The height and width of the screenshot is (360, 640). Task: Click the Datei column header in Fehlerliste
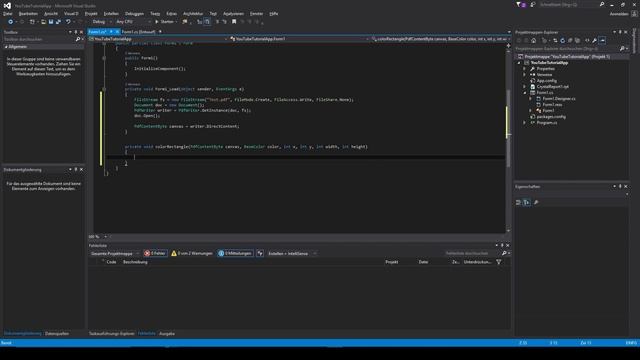[x=423, y=262]
